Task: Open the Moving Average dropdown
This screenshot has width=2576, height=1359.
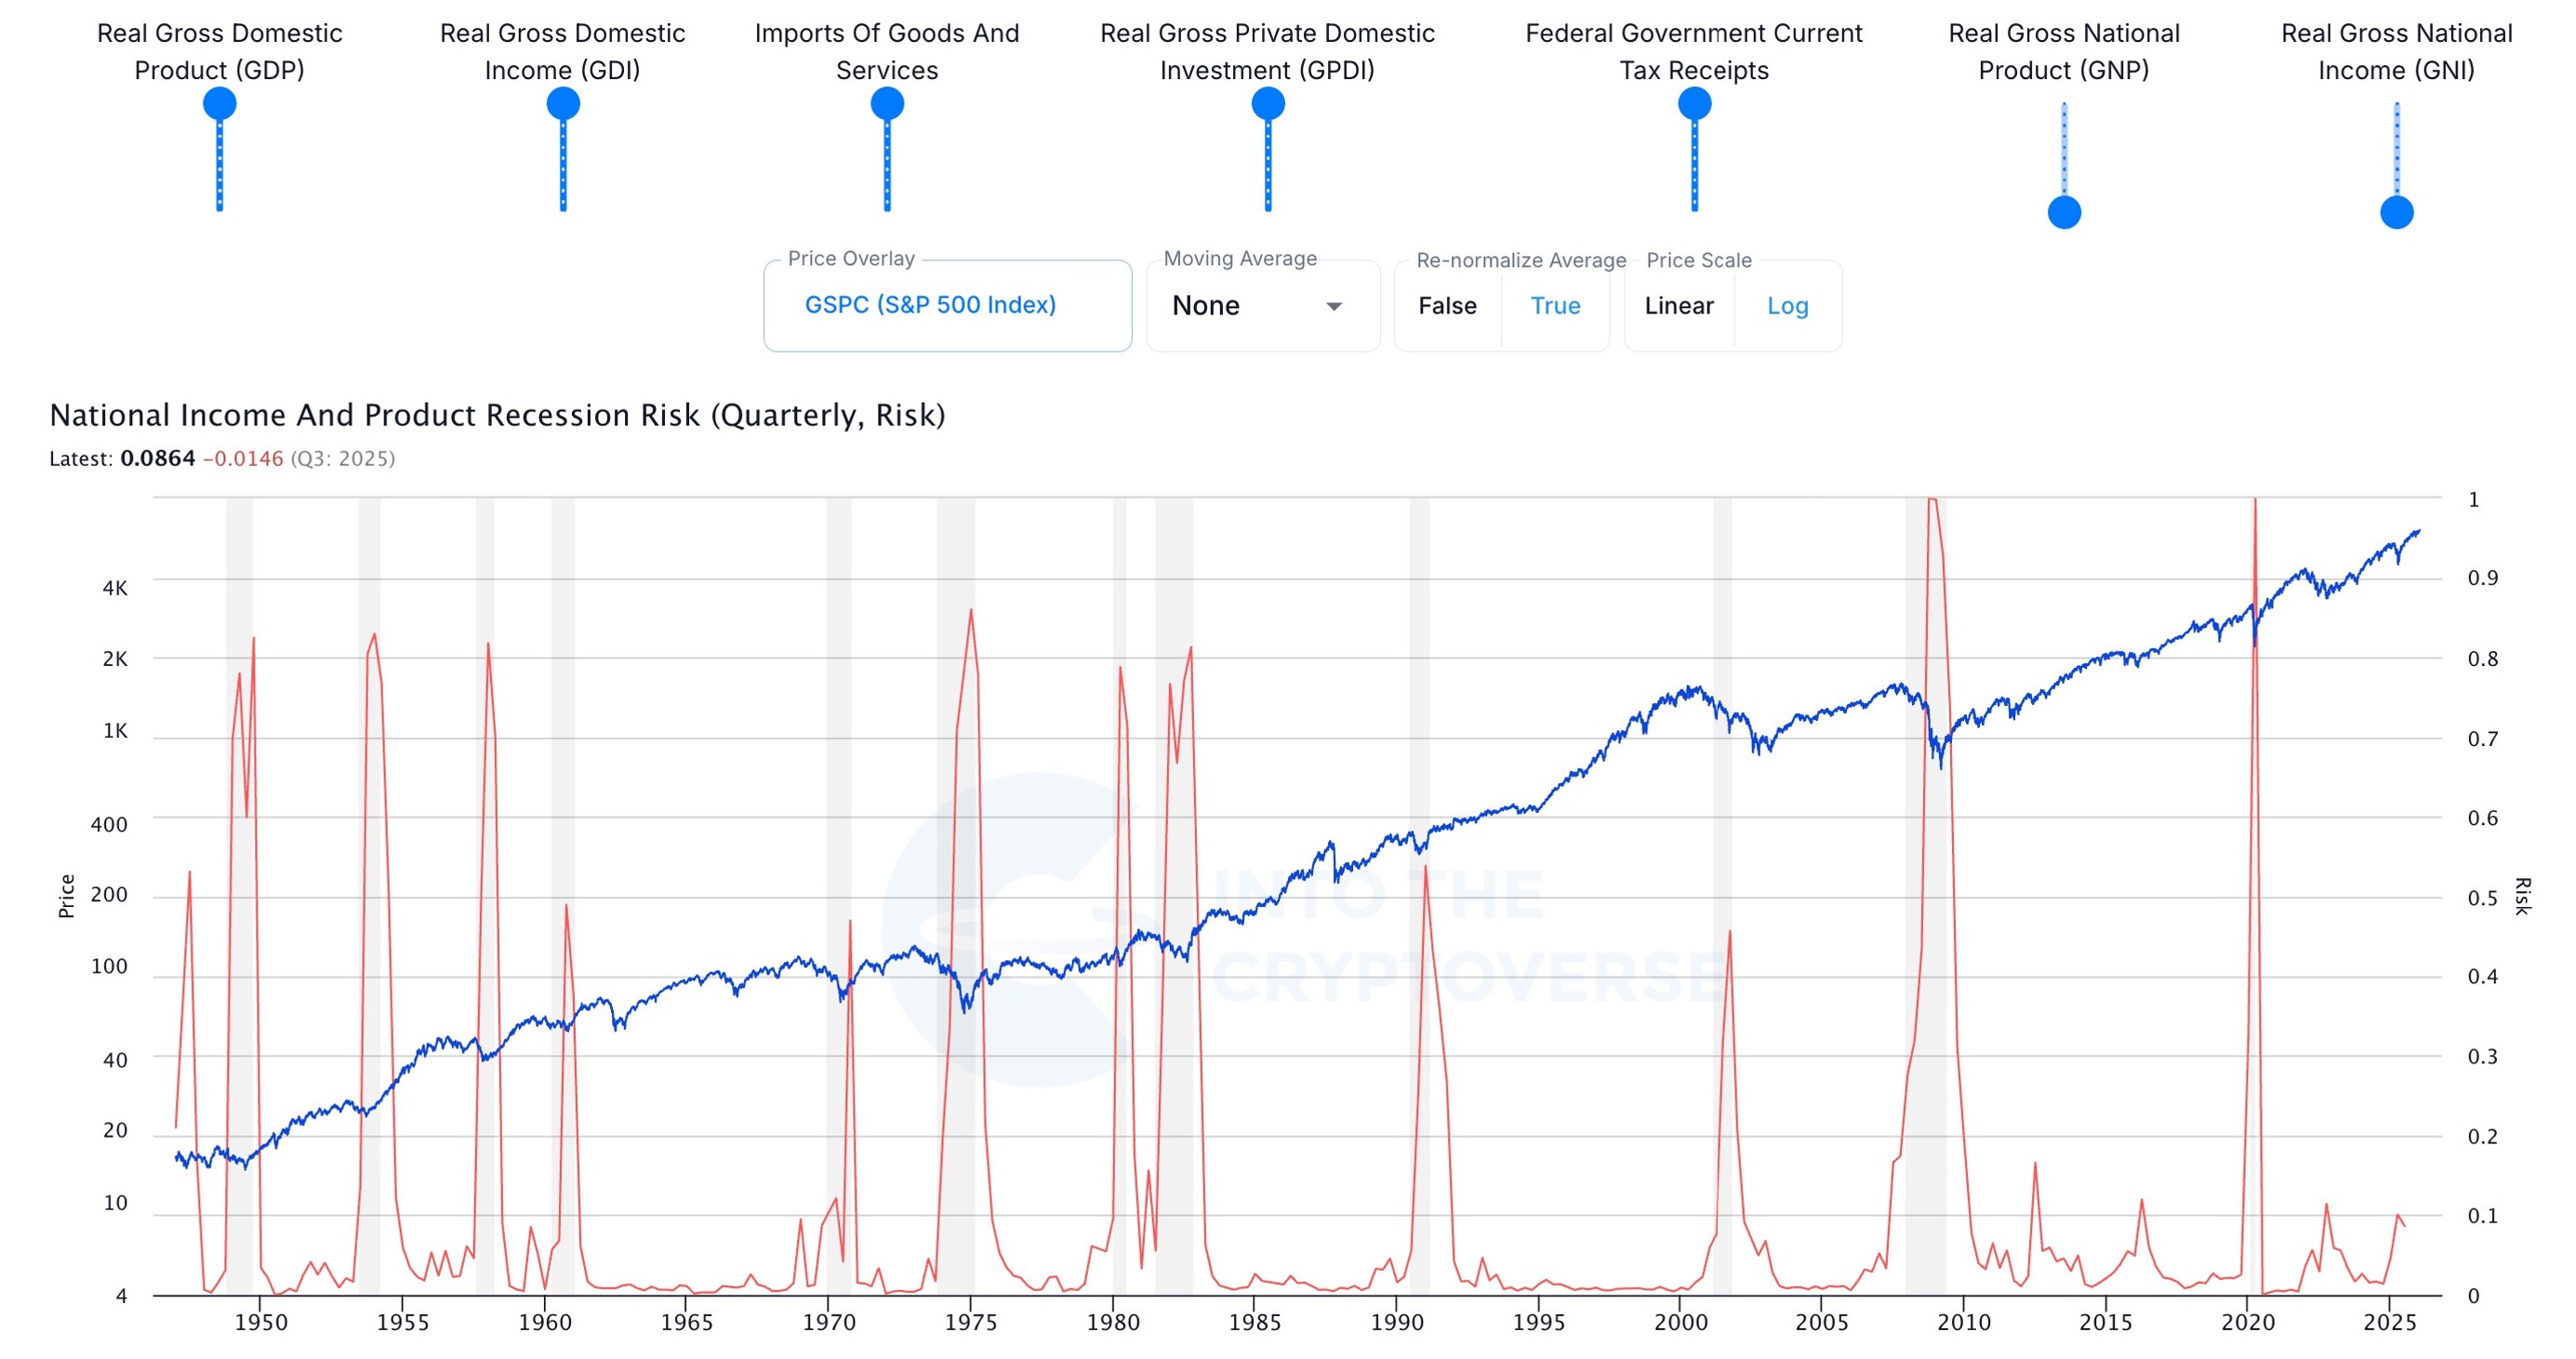Action: (1258, 306)
